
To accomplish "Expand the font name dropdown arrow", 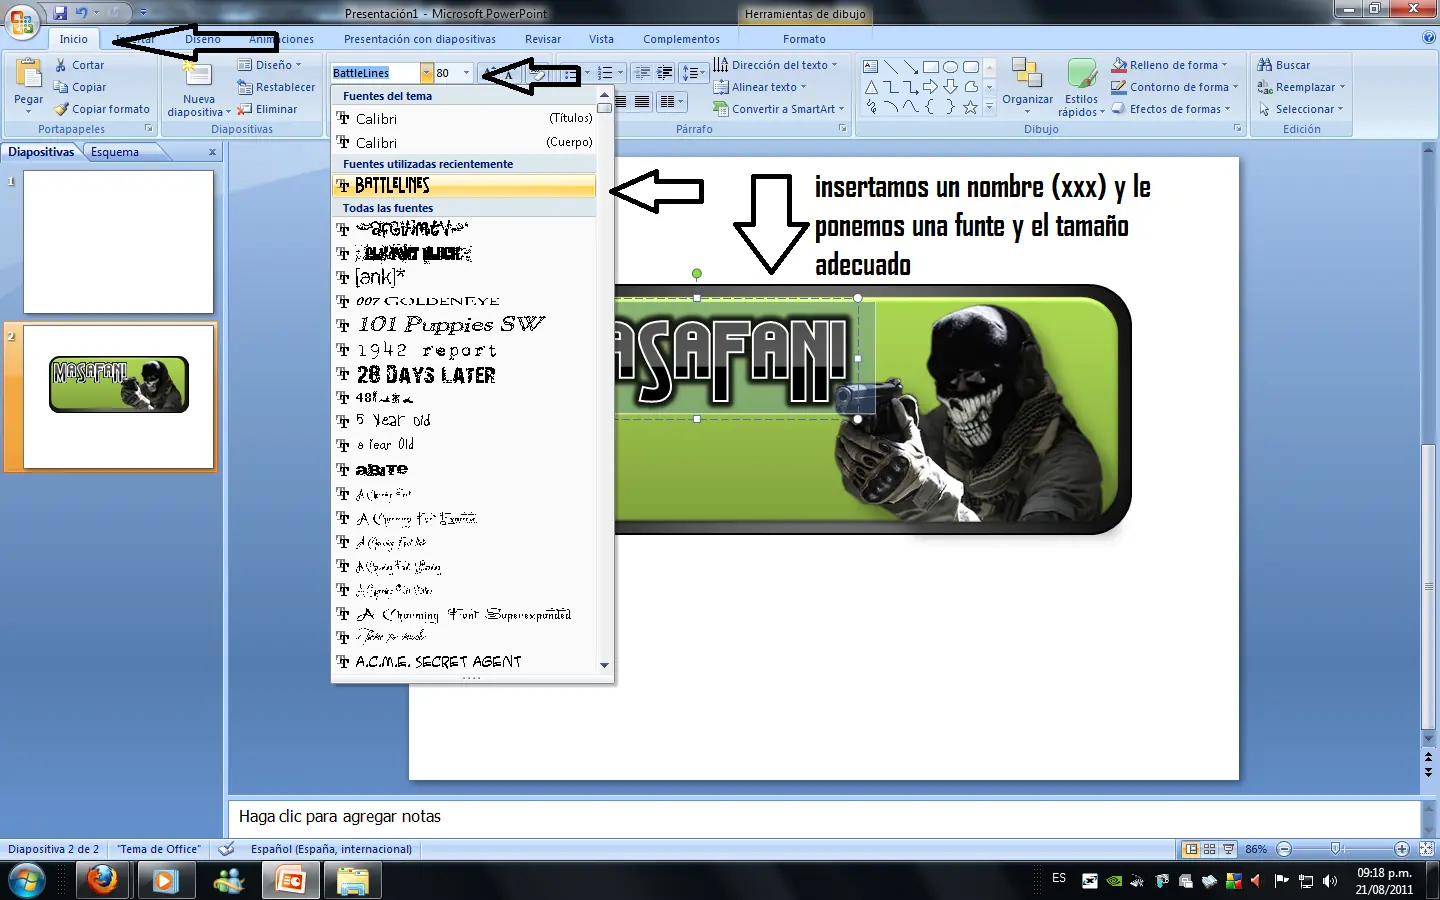I will [426, 73].
